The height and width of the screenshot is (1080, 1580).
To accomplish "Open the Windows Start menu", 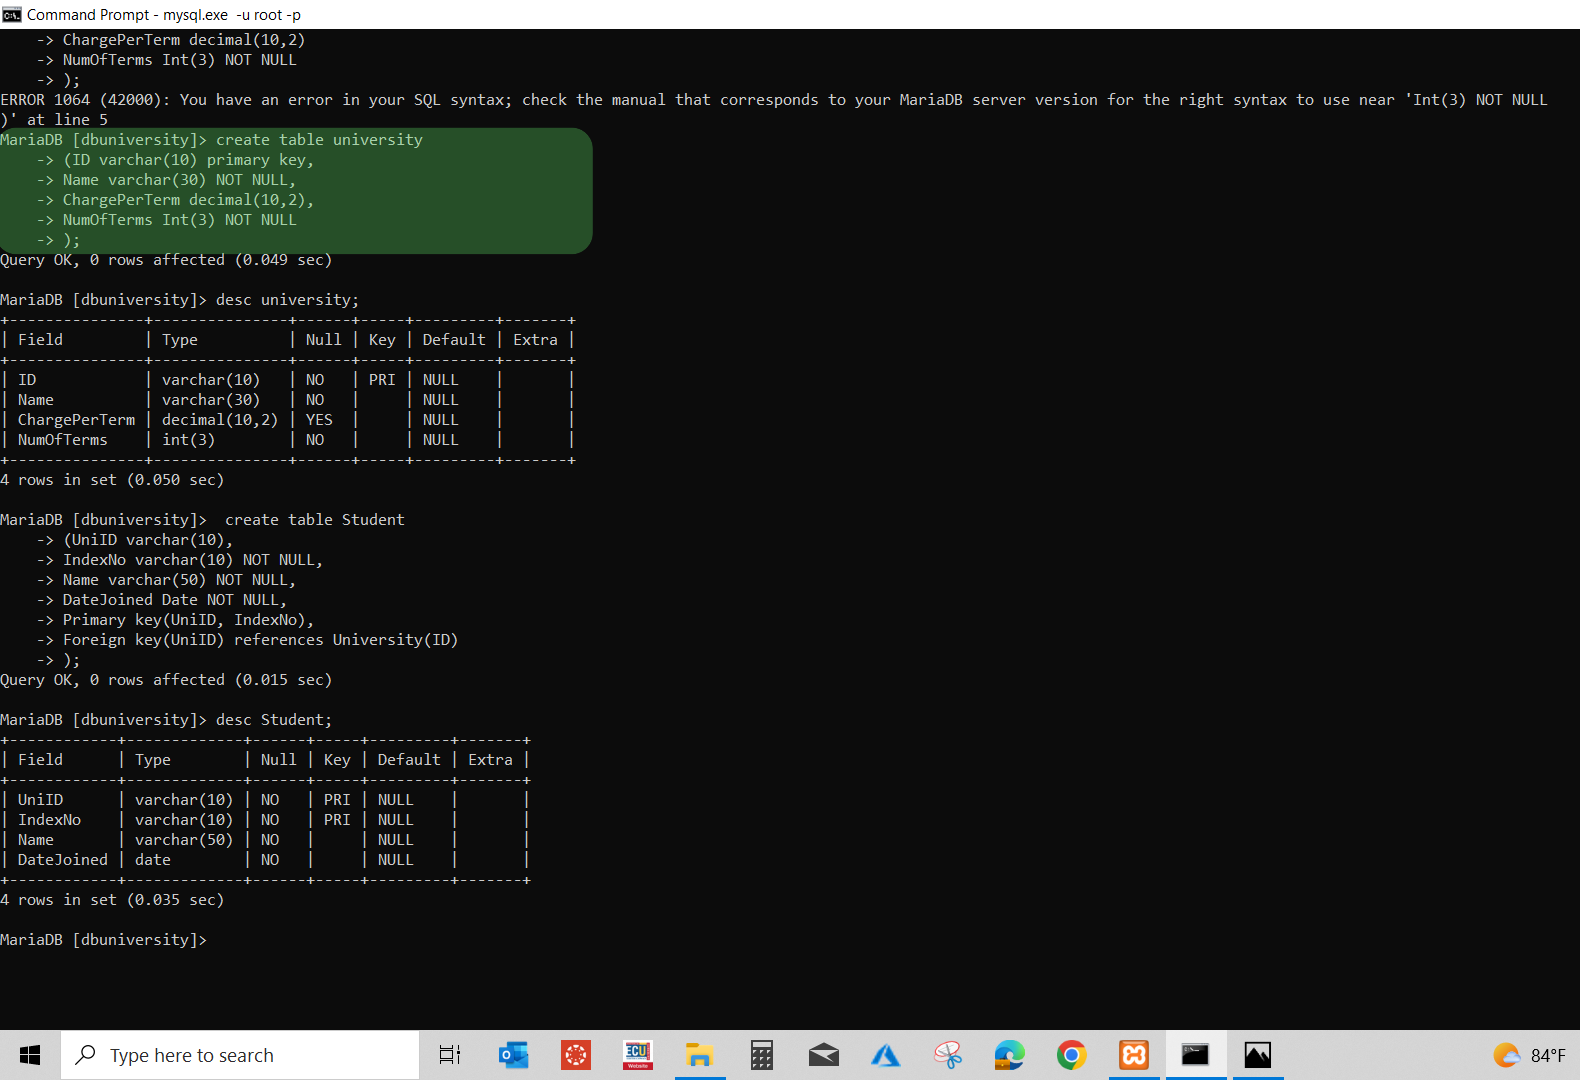I will [30, 1055].
